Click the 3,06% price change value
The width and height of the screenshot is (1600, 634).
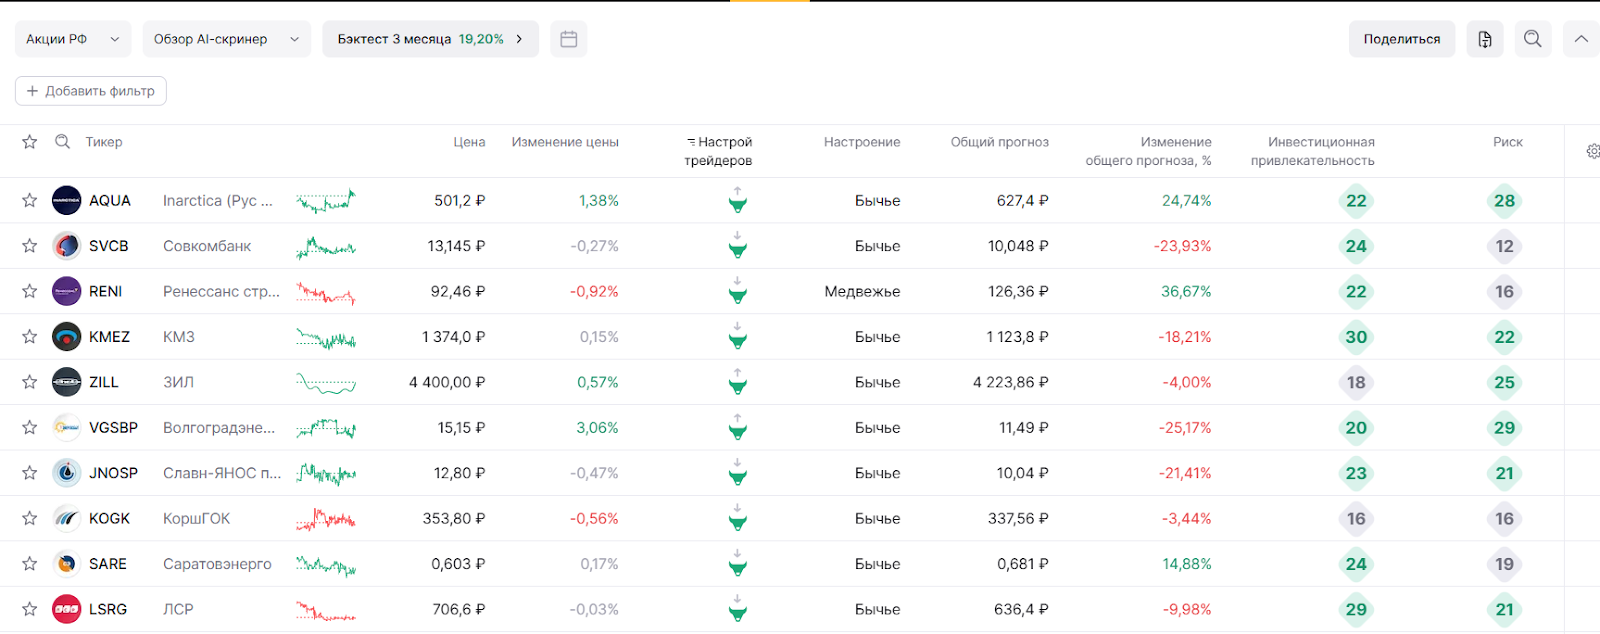click(x=597, y=427)
